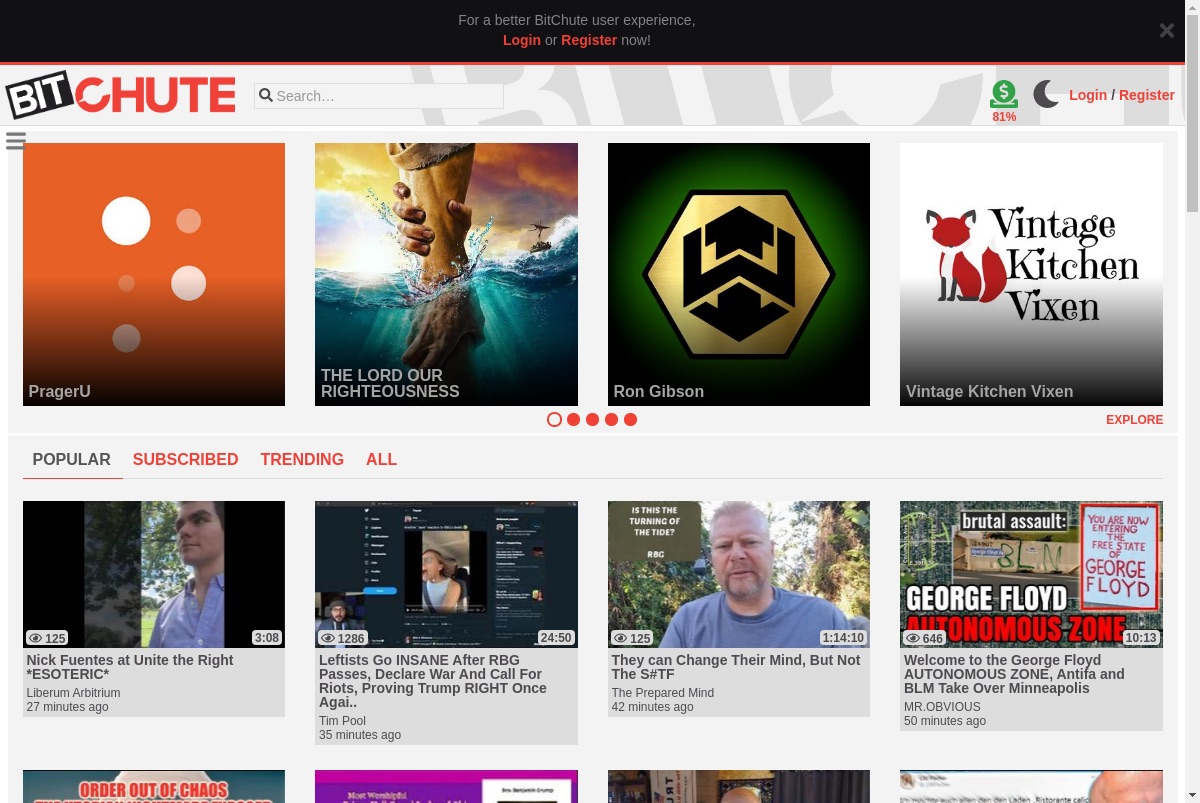
Task: Open the Ron Gibson channel card
Action: (x=739, y=274)
